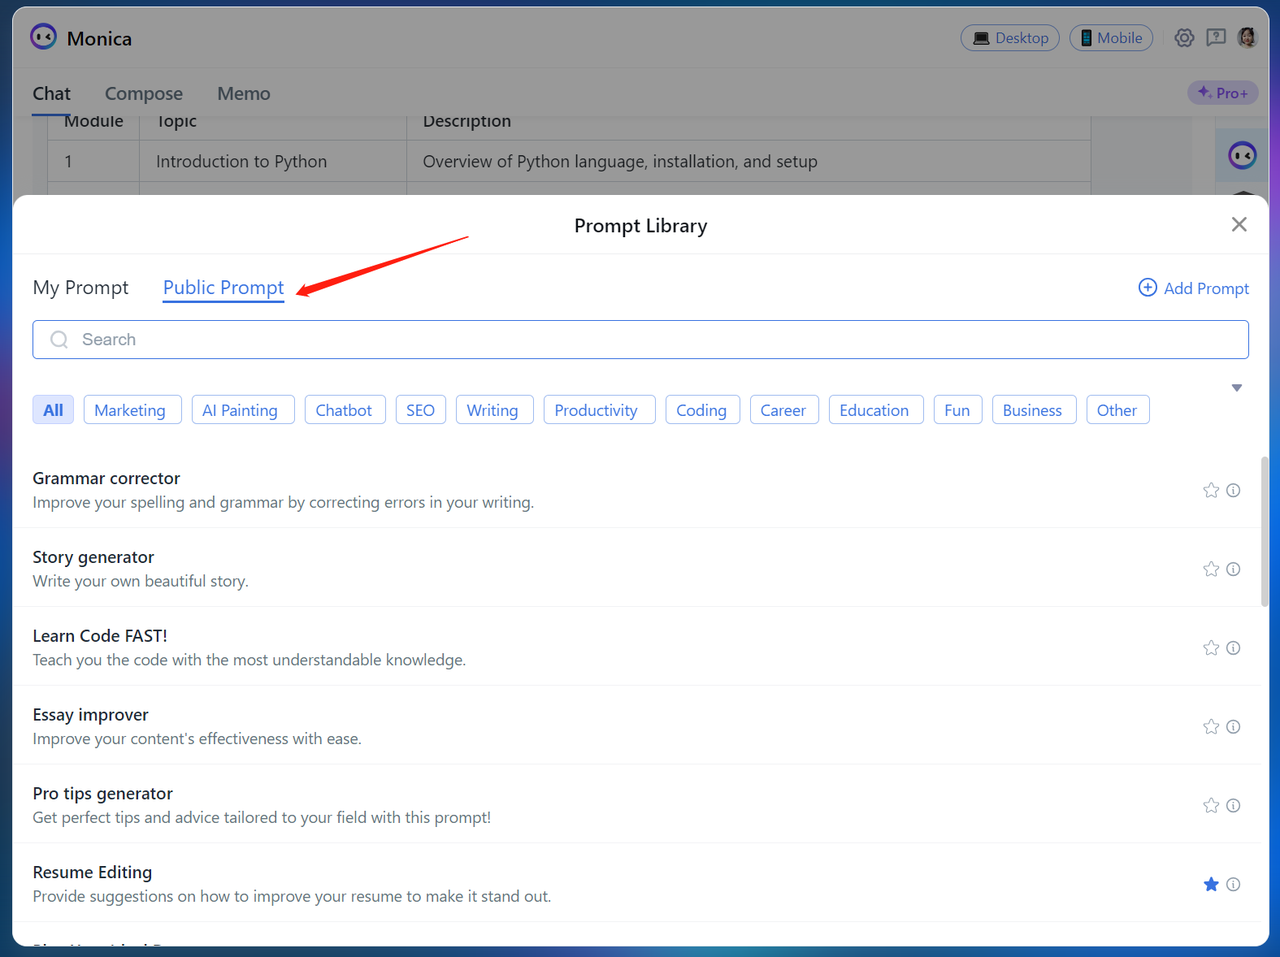This screenshot has width=1280, height=957.
Task: Filter prompts by Chatbot
Action: 344,410
